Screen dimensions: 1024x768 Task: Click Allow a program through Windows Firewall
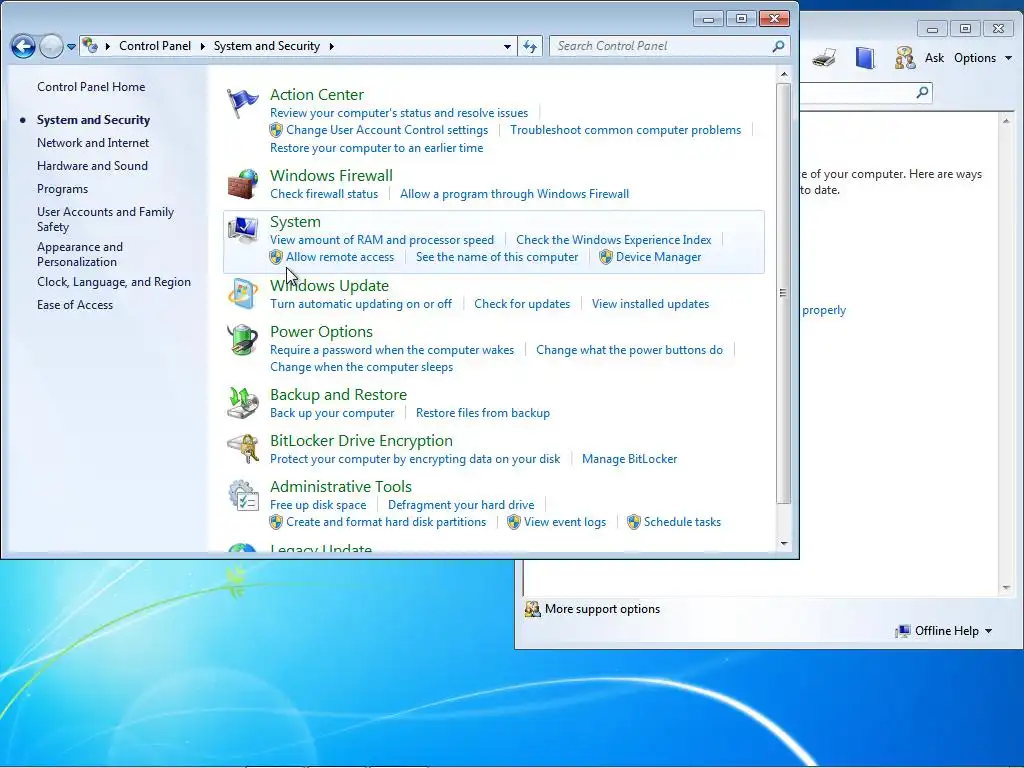[515, 194]
